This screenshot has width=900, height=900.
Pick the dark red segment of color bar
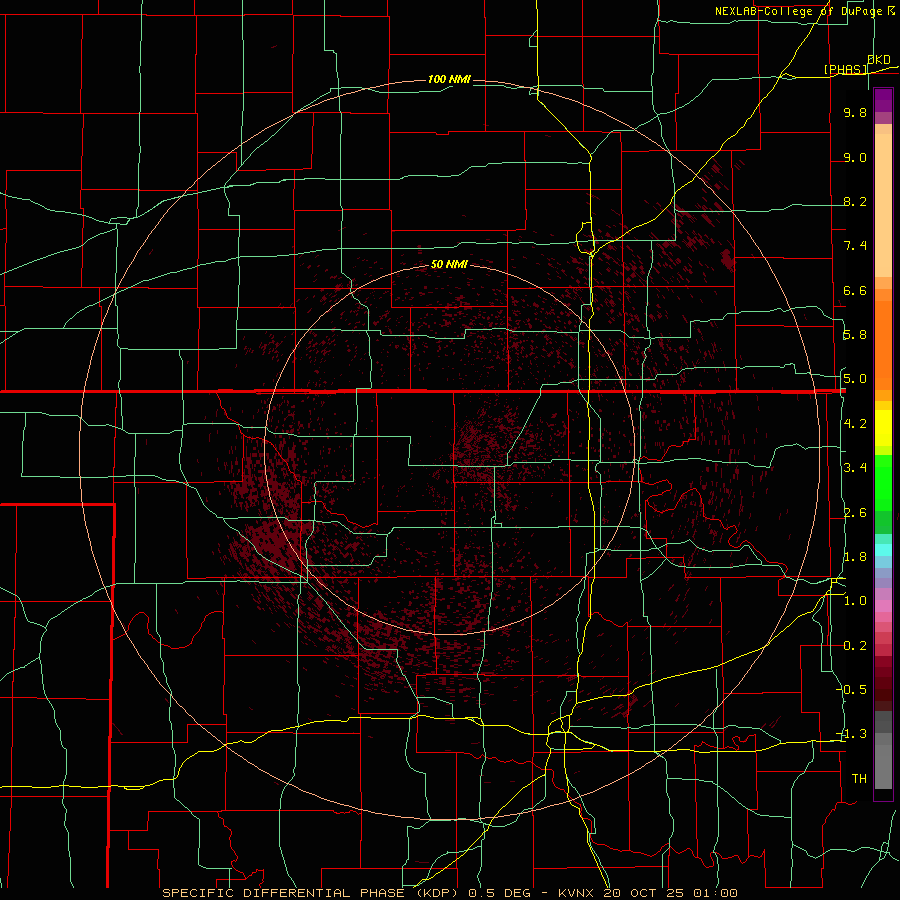point(883,683)
